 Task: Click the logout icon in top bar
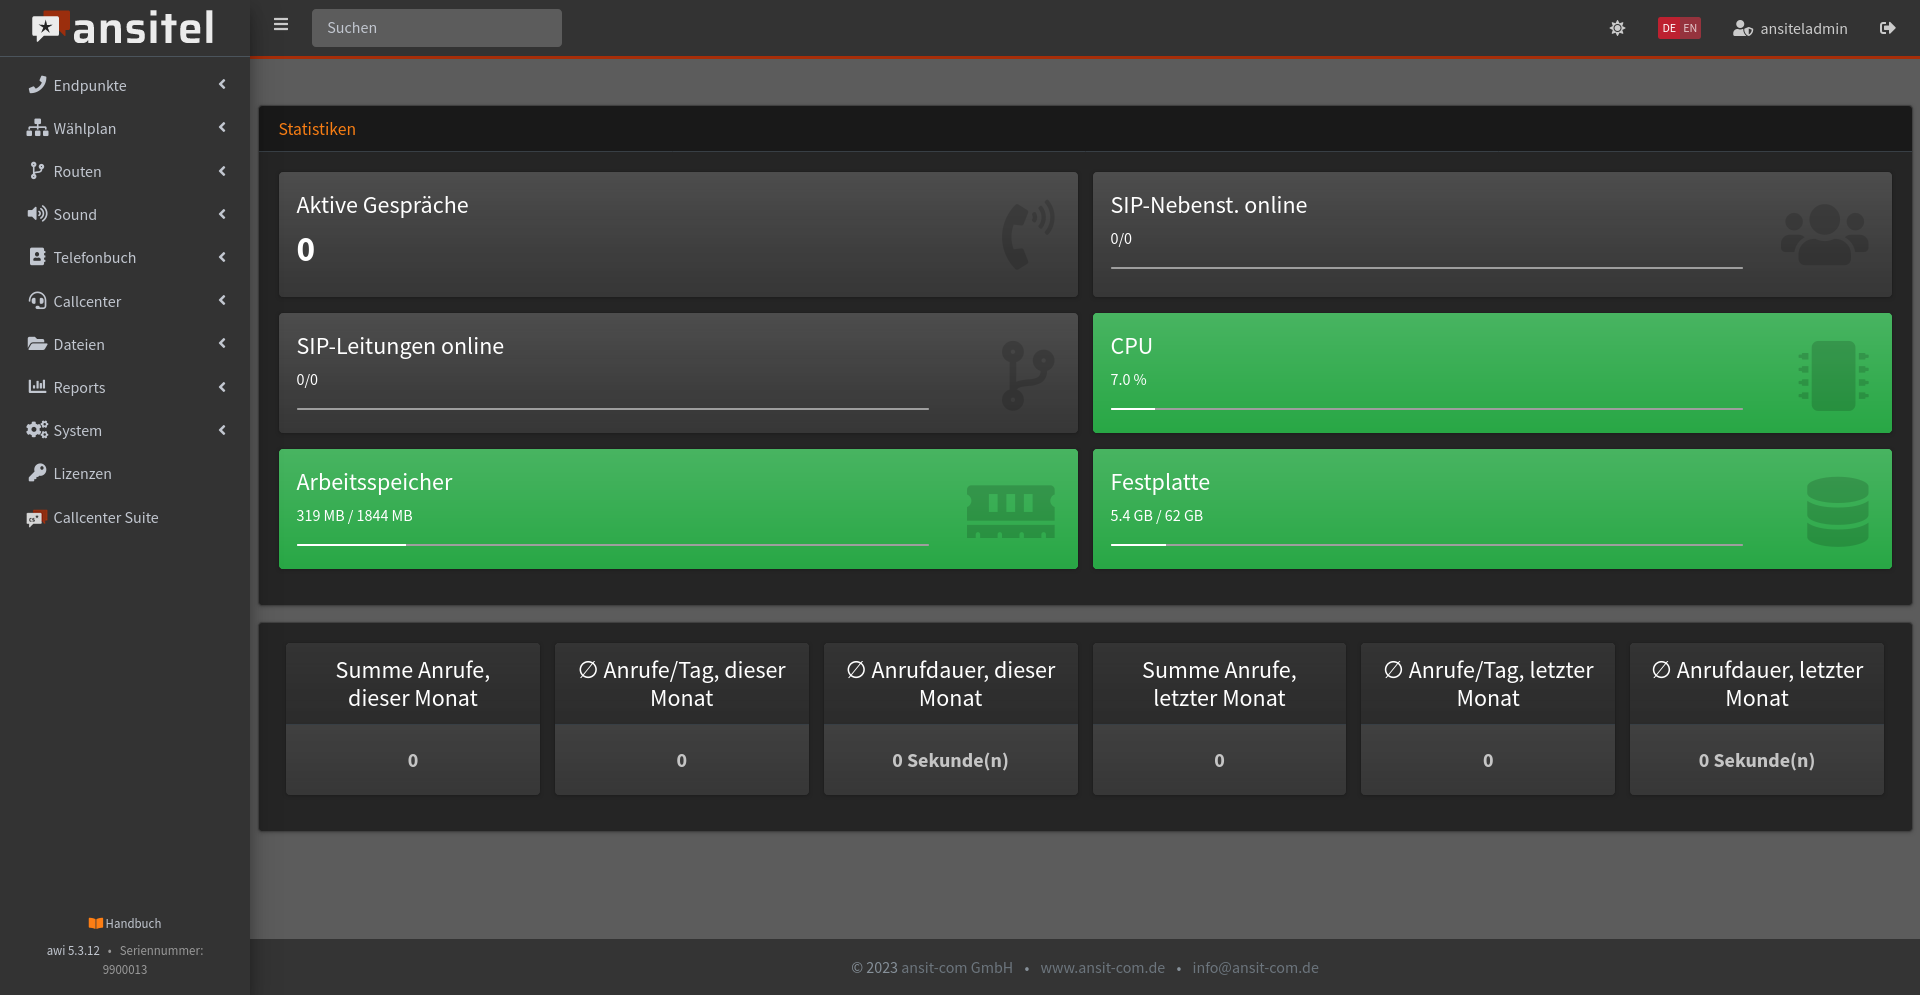1887,28
